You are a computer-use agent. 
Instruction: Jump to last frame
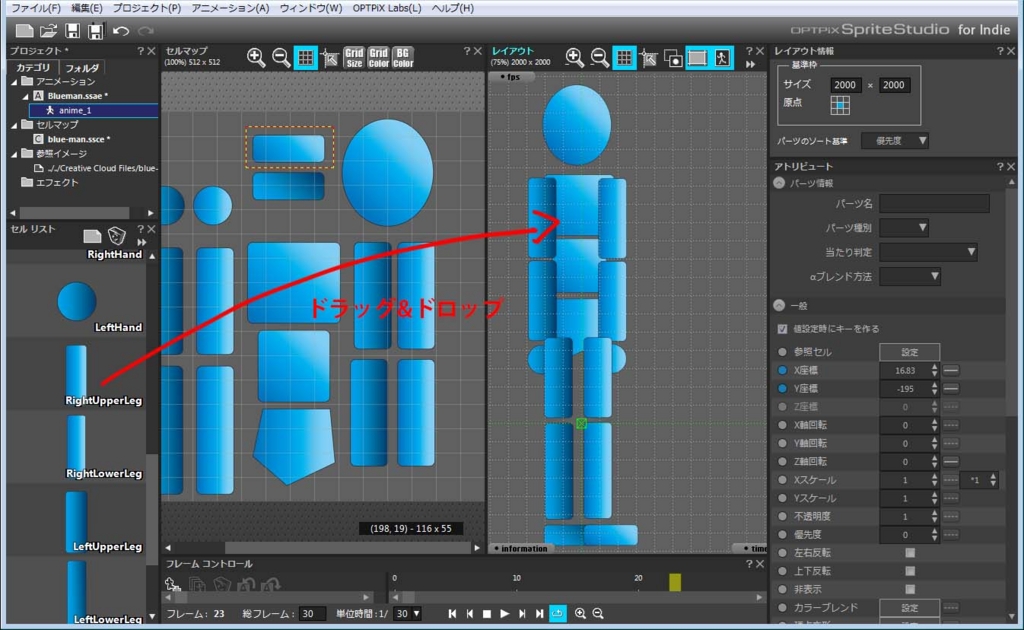coord(539,614)
